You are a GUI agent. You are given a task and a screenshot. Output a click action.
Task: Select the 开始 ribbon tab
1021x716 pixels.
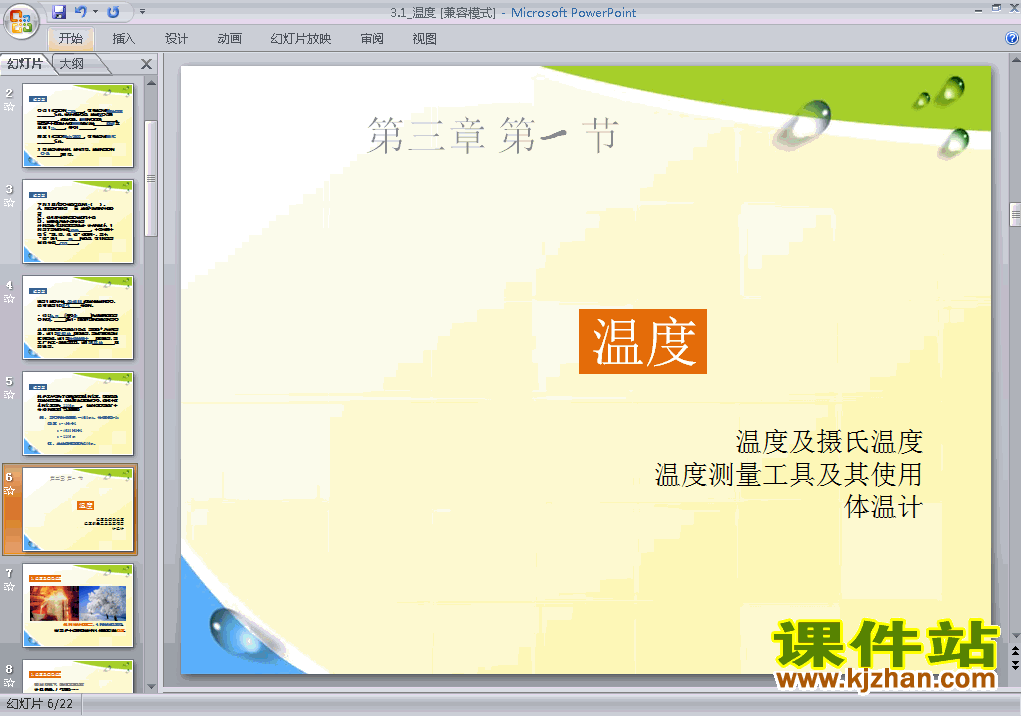[70, 38]
